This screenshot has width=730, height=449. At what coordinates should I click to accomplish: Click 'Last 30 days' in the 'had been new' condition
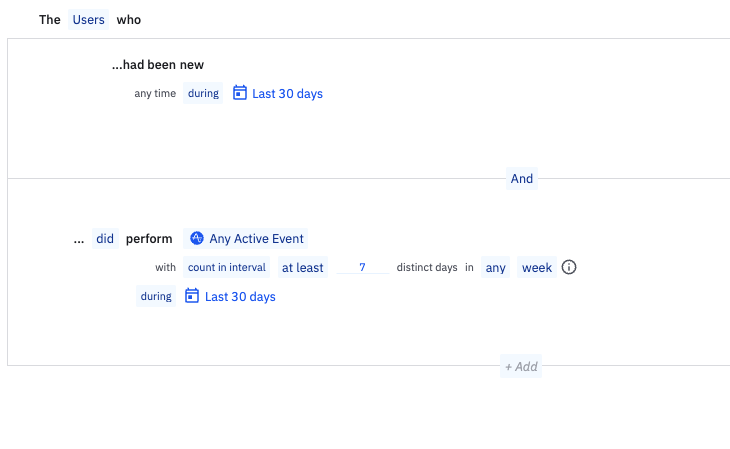(x=287, y=94)
